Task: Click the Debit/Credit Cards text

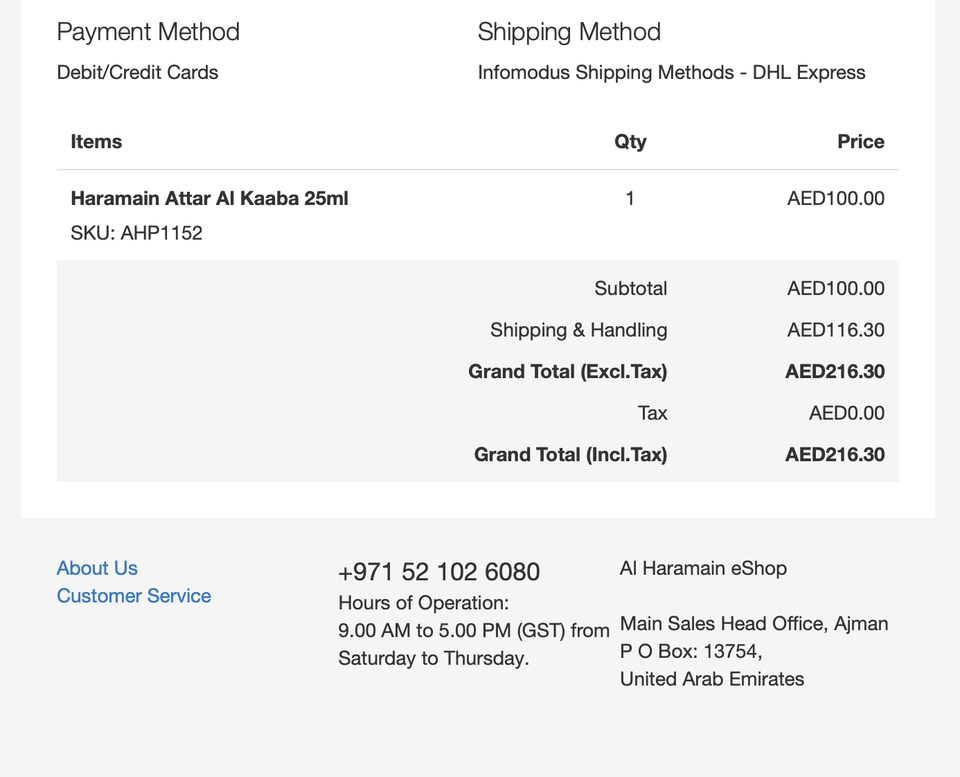Action: click(x=137, y=72)
